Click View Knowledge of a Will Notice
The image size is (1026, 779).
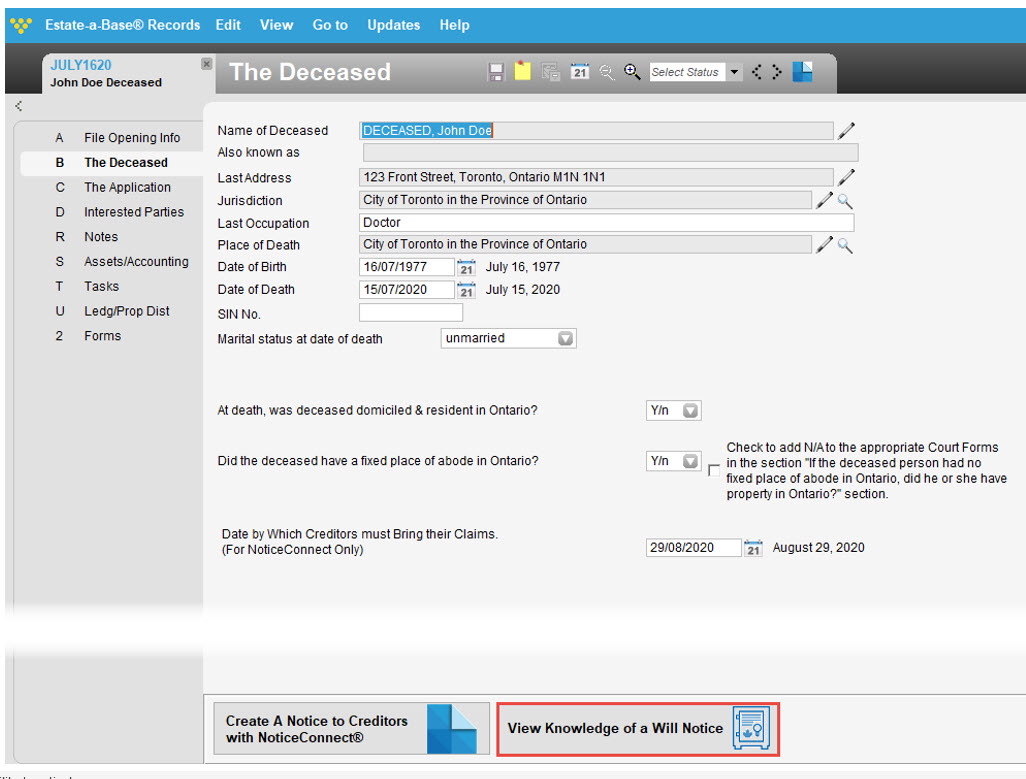(638, 729)
